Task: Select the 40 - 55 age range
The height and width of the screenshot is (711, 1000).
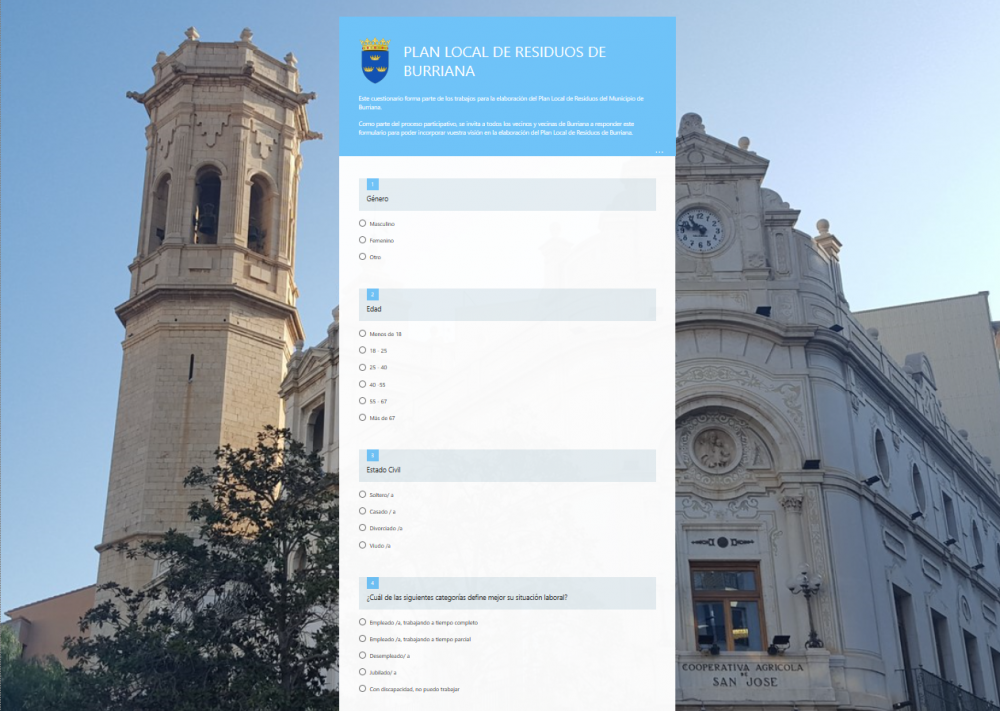Action: (363, 384)
